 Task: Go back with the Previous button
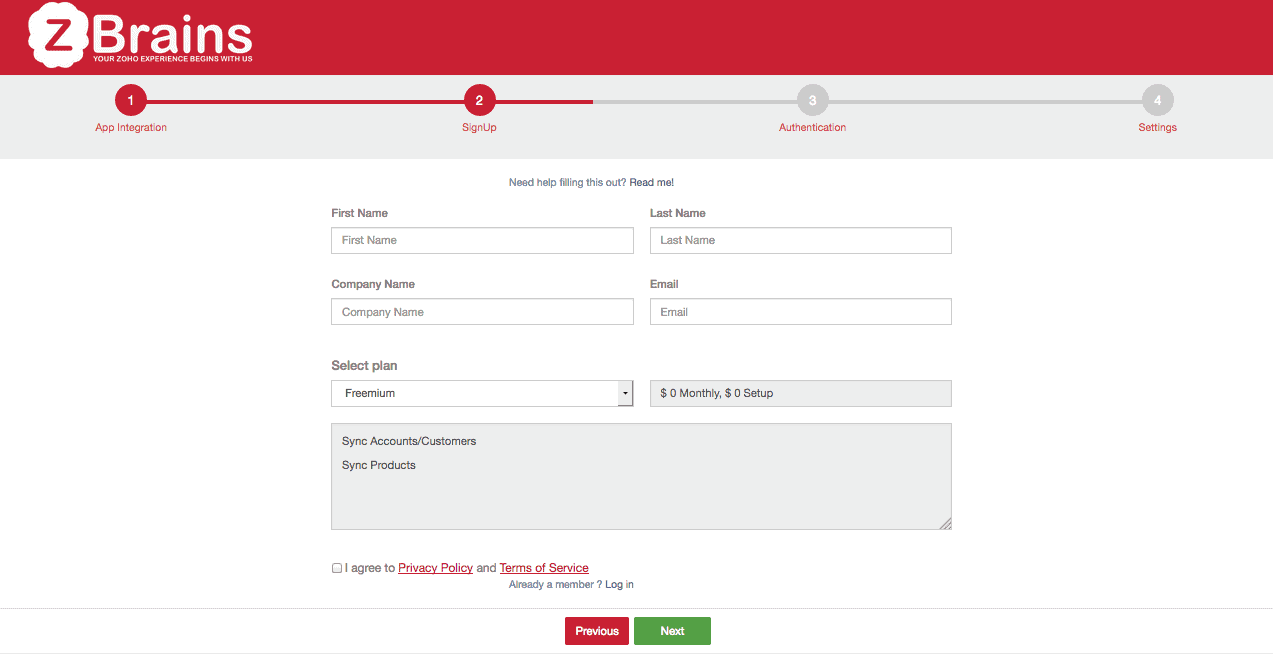[597, 631]
